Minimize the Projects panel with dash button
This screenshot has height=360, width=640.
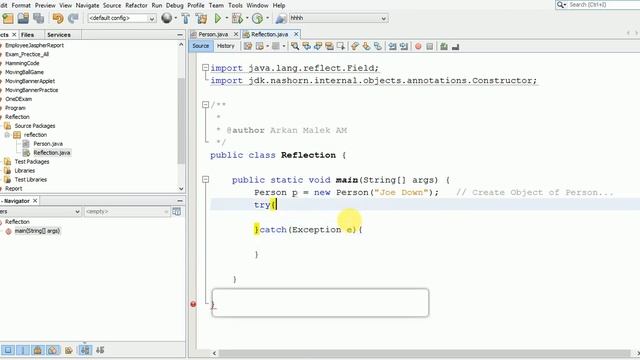(x=180, y=35)
